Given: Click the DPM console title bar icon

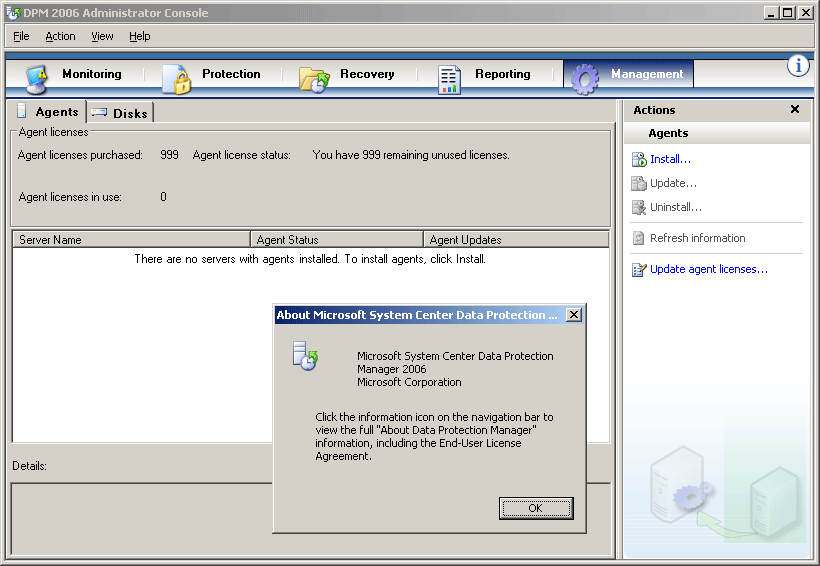Looking at the screenshot, I should (x=13, y=13).
